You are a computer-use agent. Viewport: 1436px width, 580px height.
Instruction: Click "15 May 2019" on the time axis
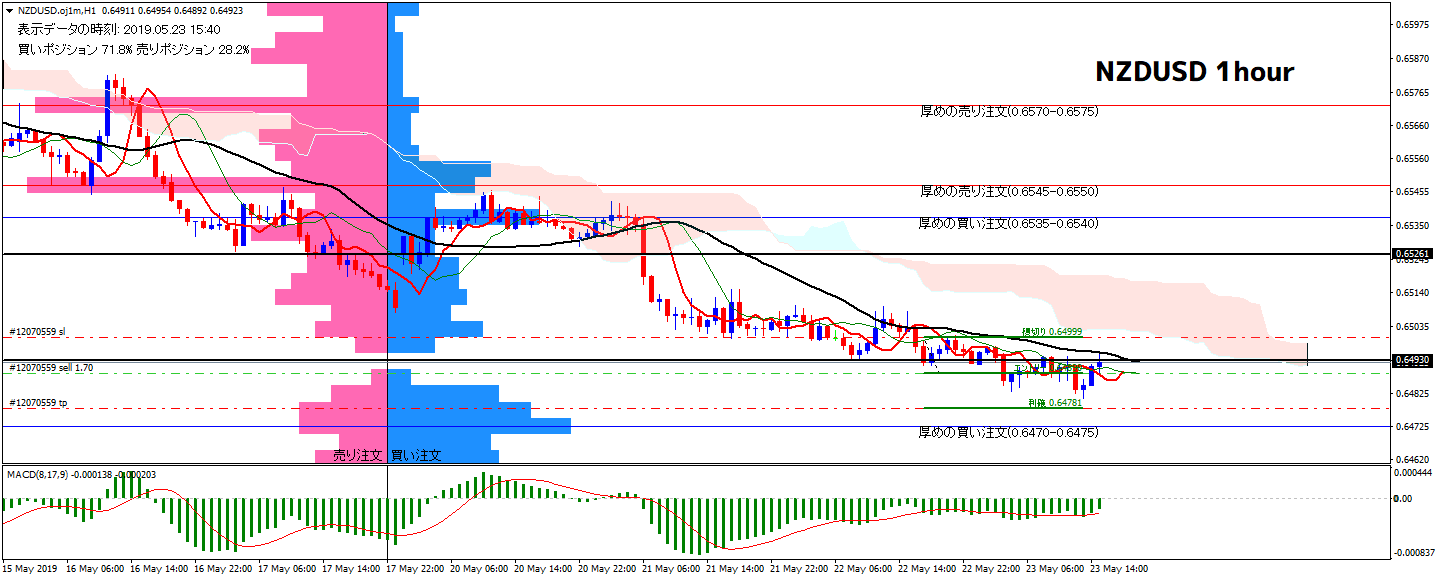(30, 569)
